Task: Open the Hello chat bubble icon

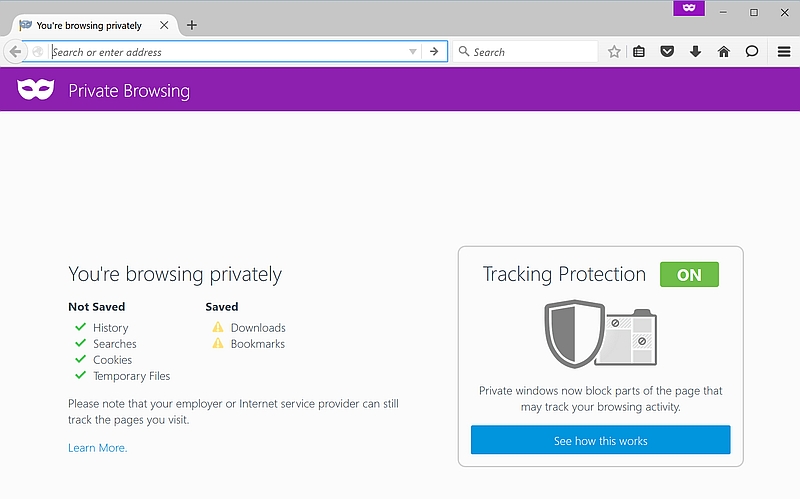Action: (752, 52)
